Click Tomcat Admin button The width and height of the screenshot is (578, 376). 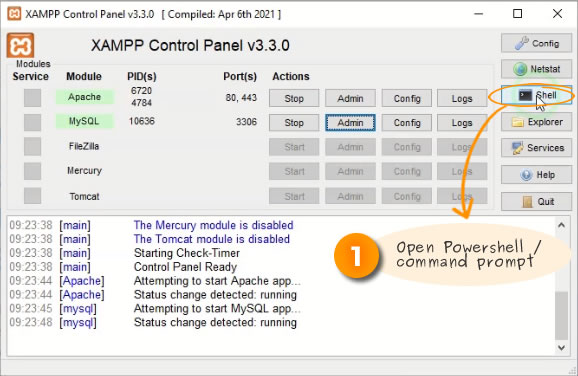[350, 196]
